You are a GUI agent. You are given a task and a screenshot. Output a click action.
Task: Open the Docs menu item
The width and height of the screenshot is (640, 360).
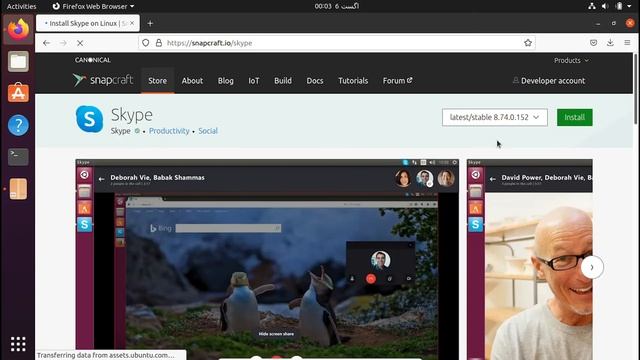pyautogui.click(x=315, y=81)
